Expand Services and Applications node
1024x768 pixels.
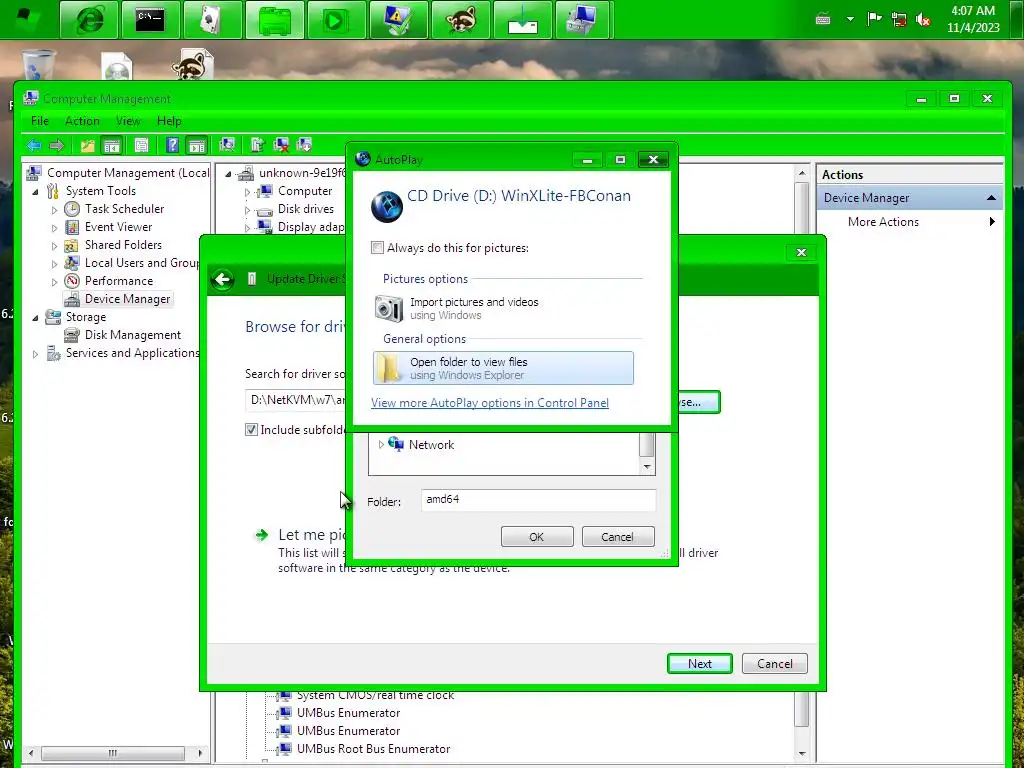(35, 354)
